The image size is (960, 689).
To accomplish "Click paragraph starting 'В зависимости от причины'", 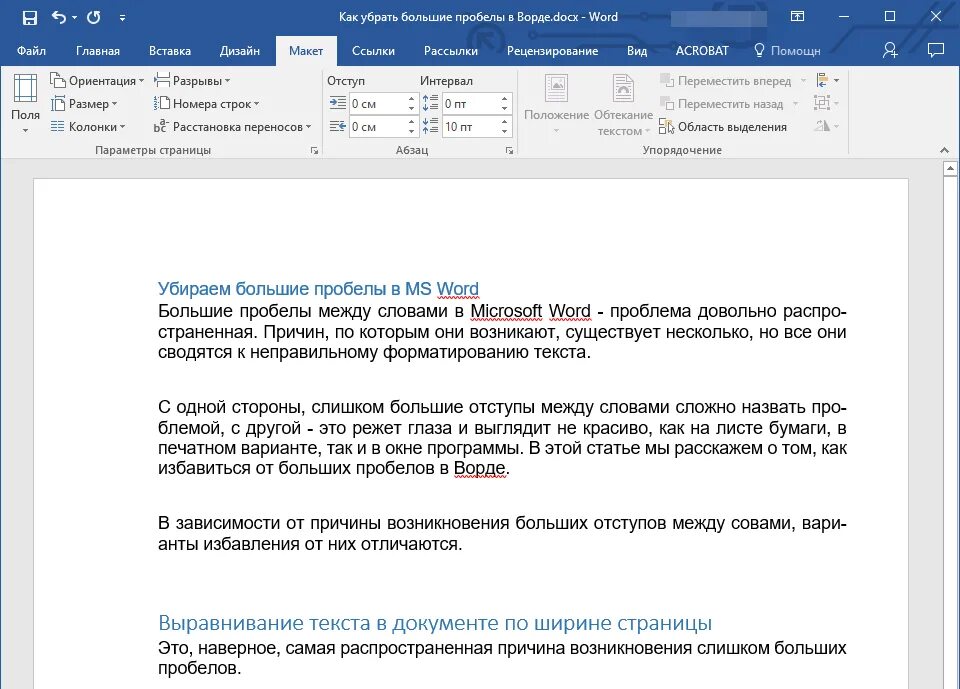I will coord(502,533).
